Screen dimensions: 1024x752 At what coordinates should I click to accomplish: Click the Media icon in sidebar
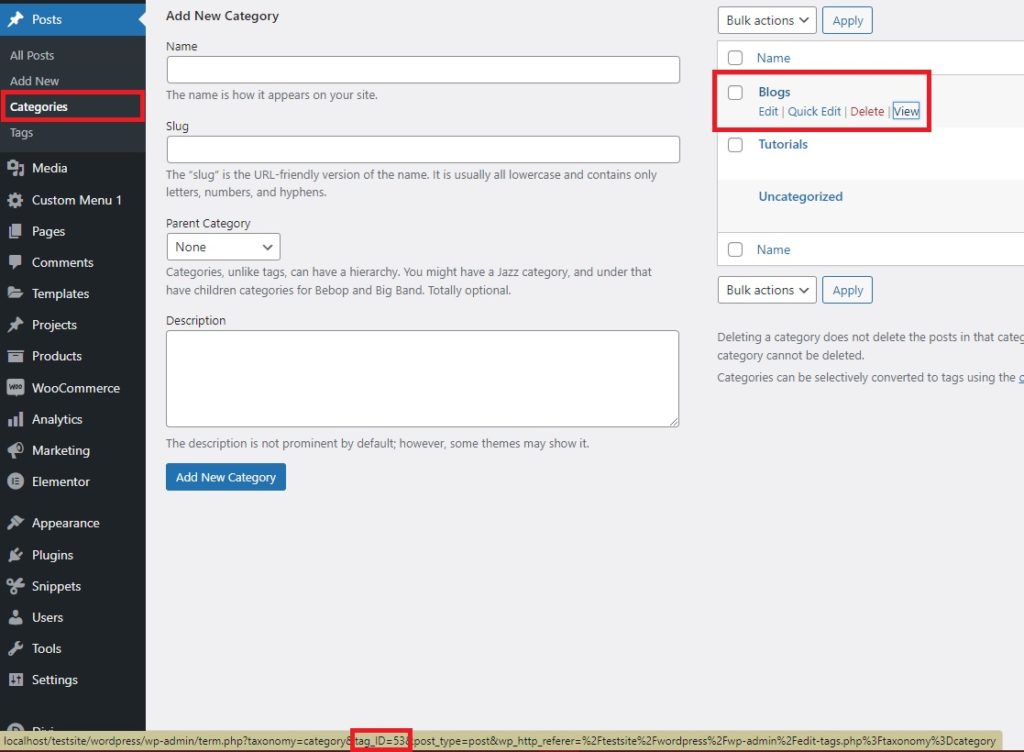pyautogui.click(x=16, y=168)
